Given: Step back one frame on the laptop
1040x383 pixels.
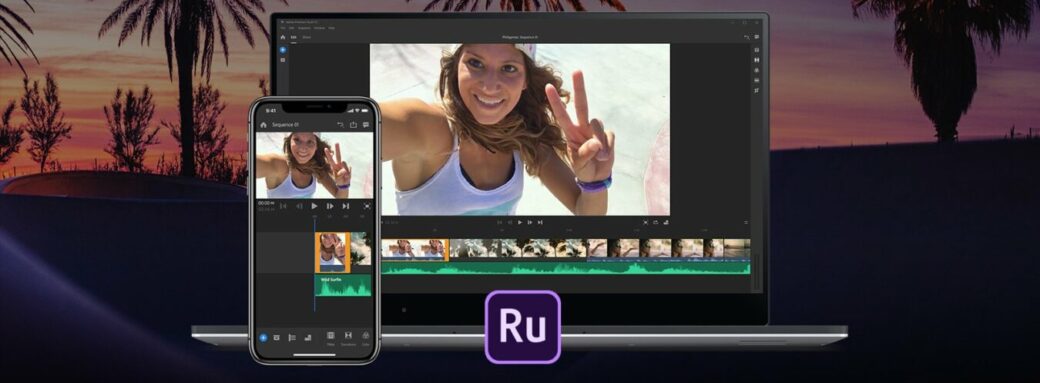Looking at the screenshot, I should [510, 222].
